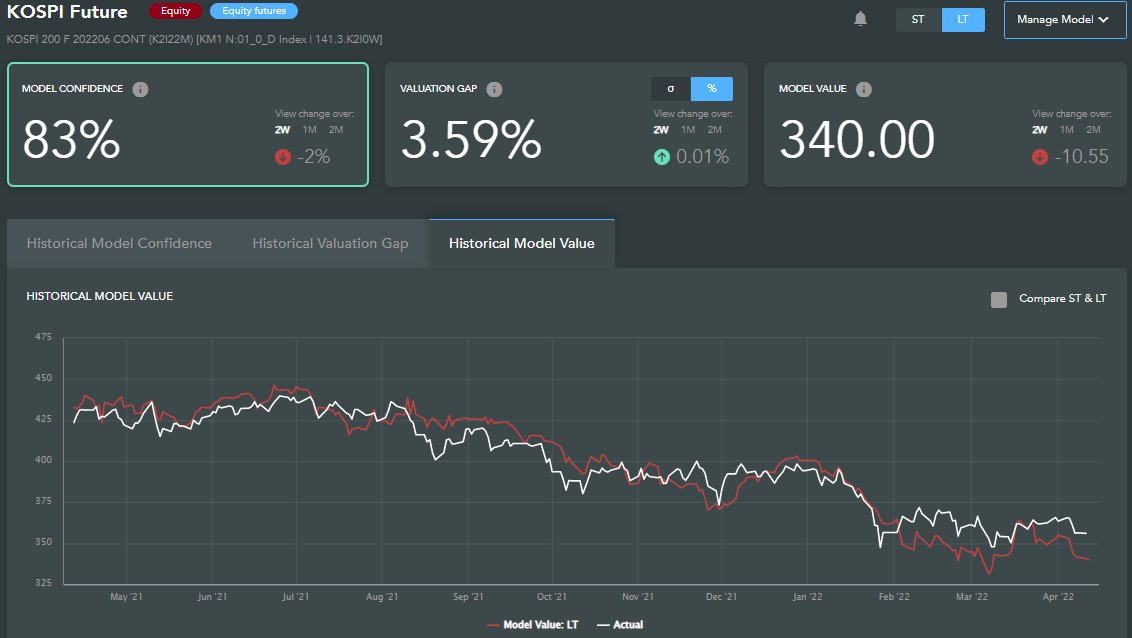Click the Apr '22 axis label
This screenshot has width=1132, height=638.
[1058, 597]
